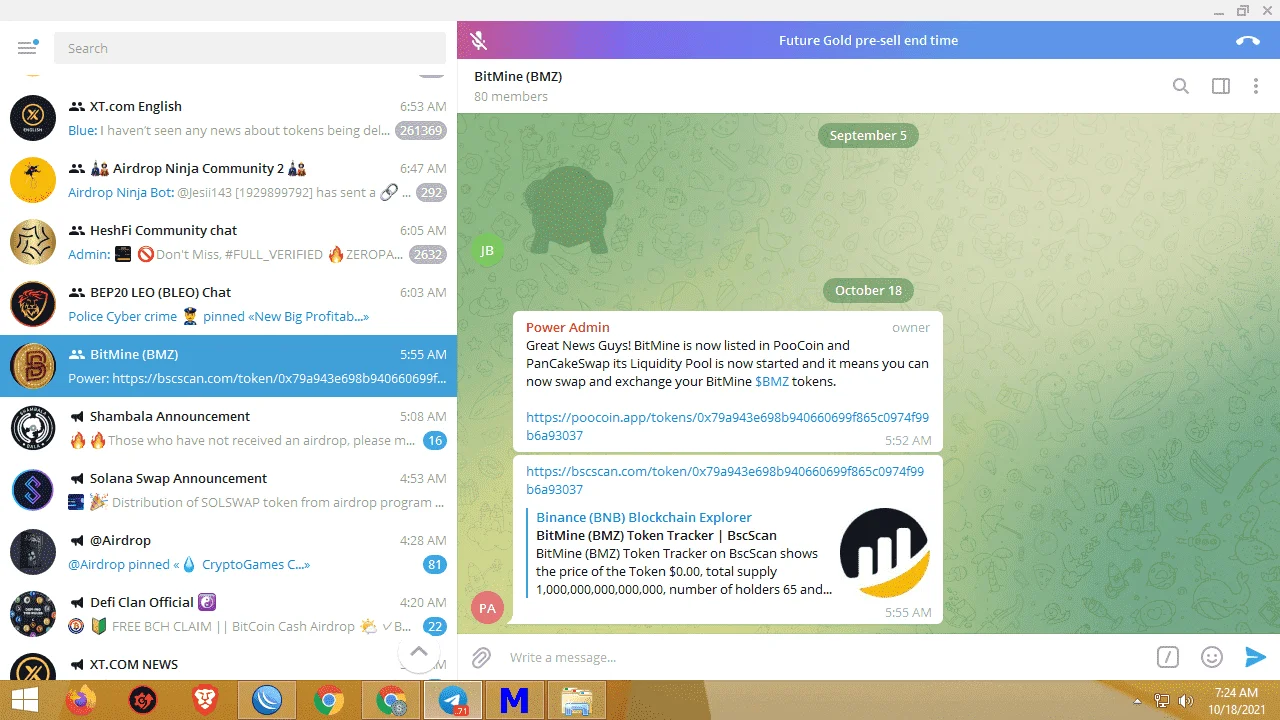Click the 16 unread badge on Shambala
Viewport: 1280px width, 720px height.
[434, 441]
